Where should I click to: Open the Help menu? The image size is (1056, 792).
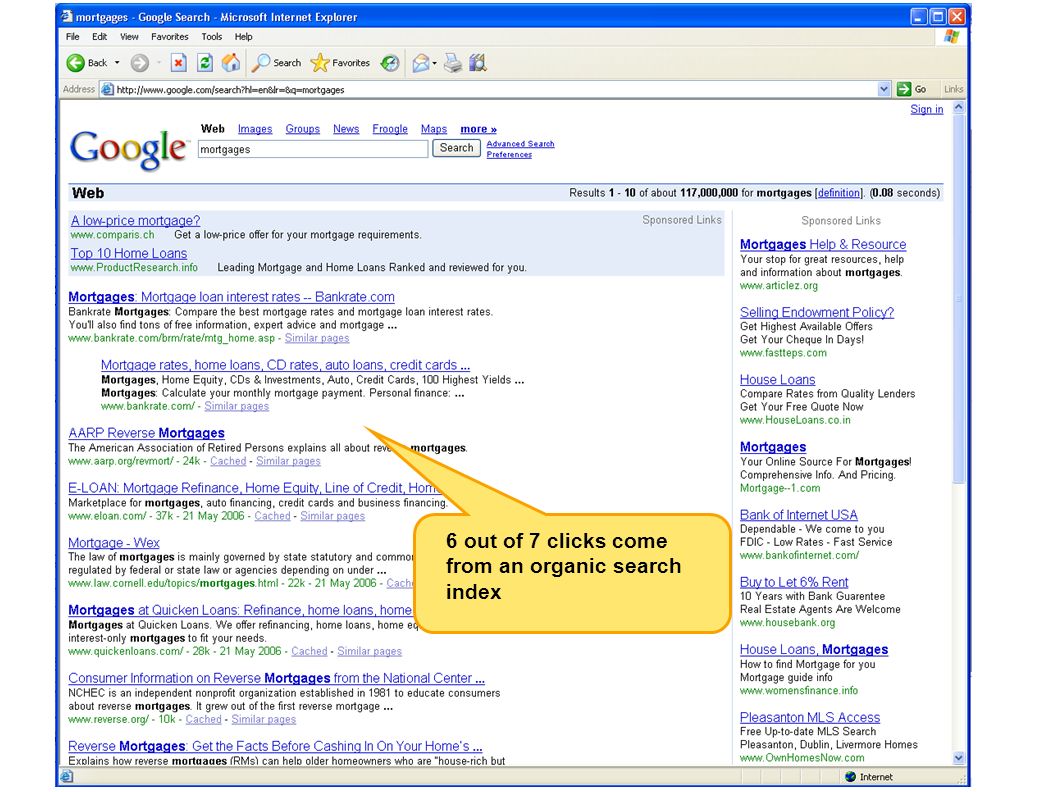[x=244, y=36]
